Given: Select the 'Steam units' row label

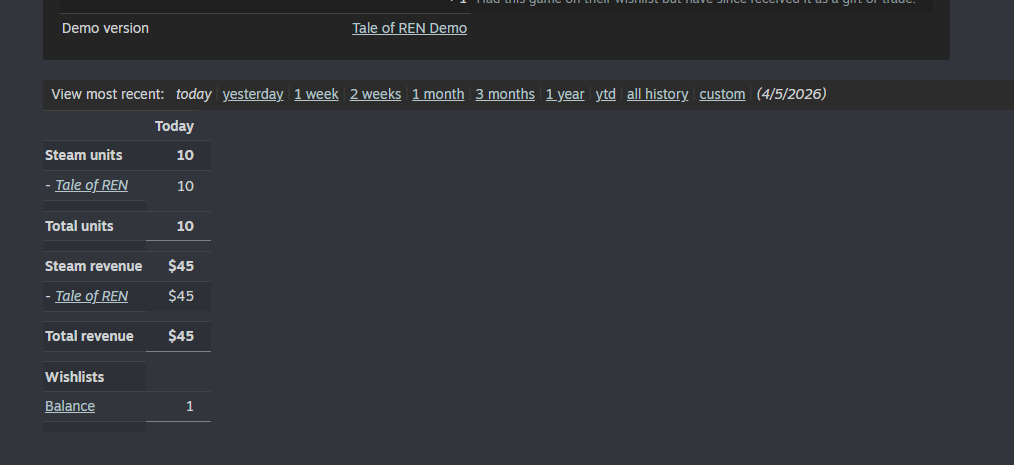Looking at the screenshot, I should click(83, 155).
